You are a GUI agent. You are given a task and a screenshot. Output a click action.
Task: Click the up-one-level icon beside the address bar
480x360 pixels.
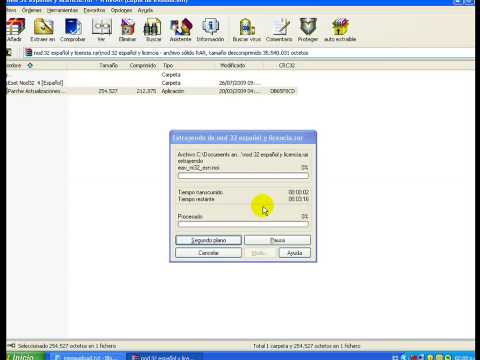click(x=9, y=52)
